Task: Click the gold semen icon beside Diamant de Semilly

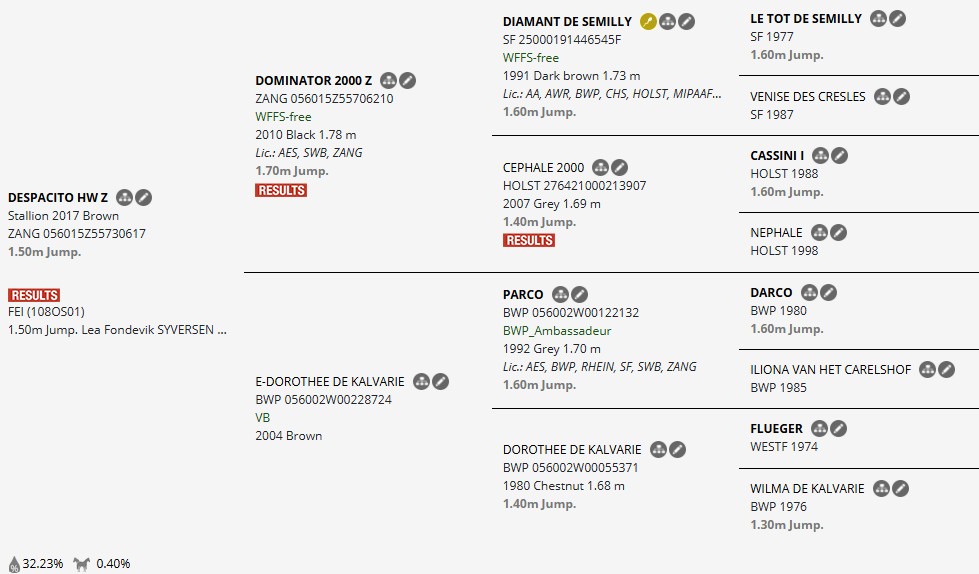Action: tap(649, 21)
